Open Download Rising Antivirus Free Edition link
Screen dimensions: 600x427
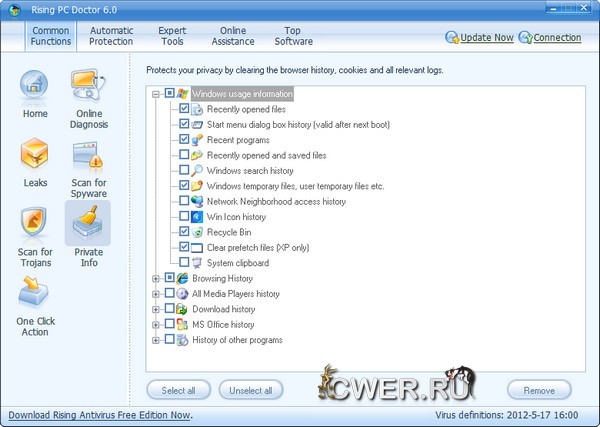tap(99, 415)
